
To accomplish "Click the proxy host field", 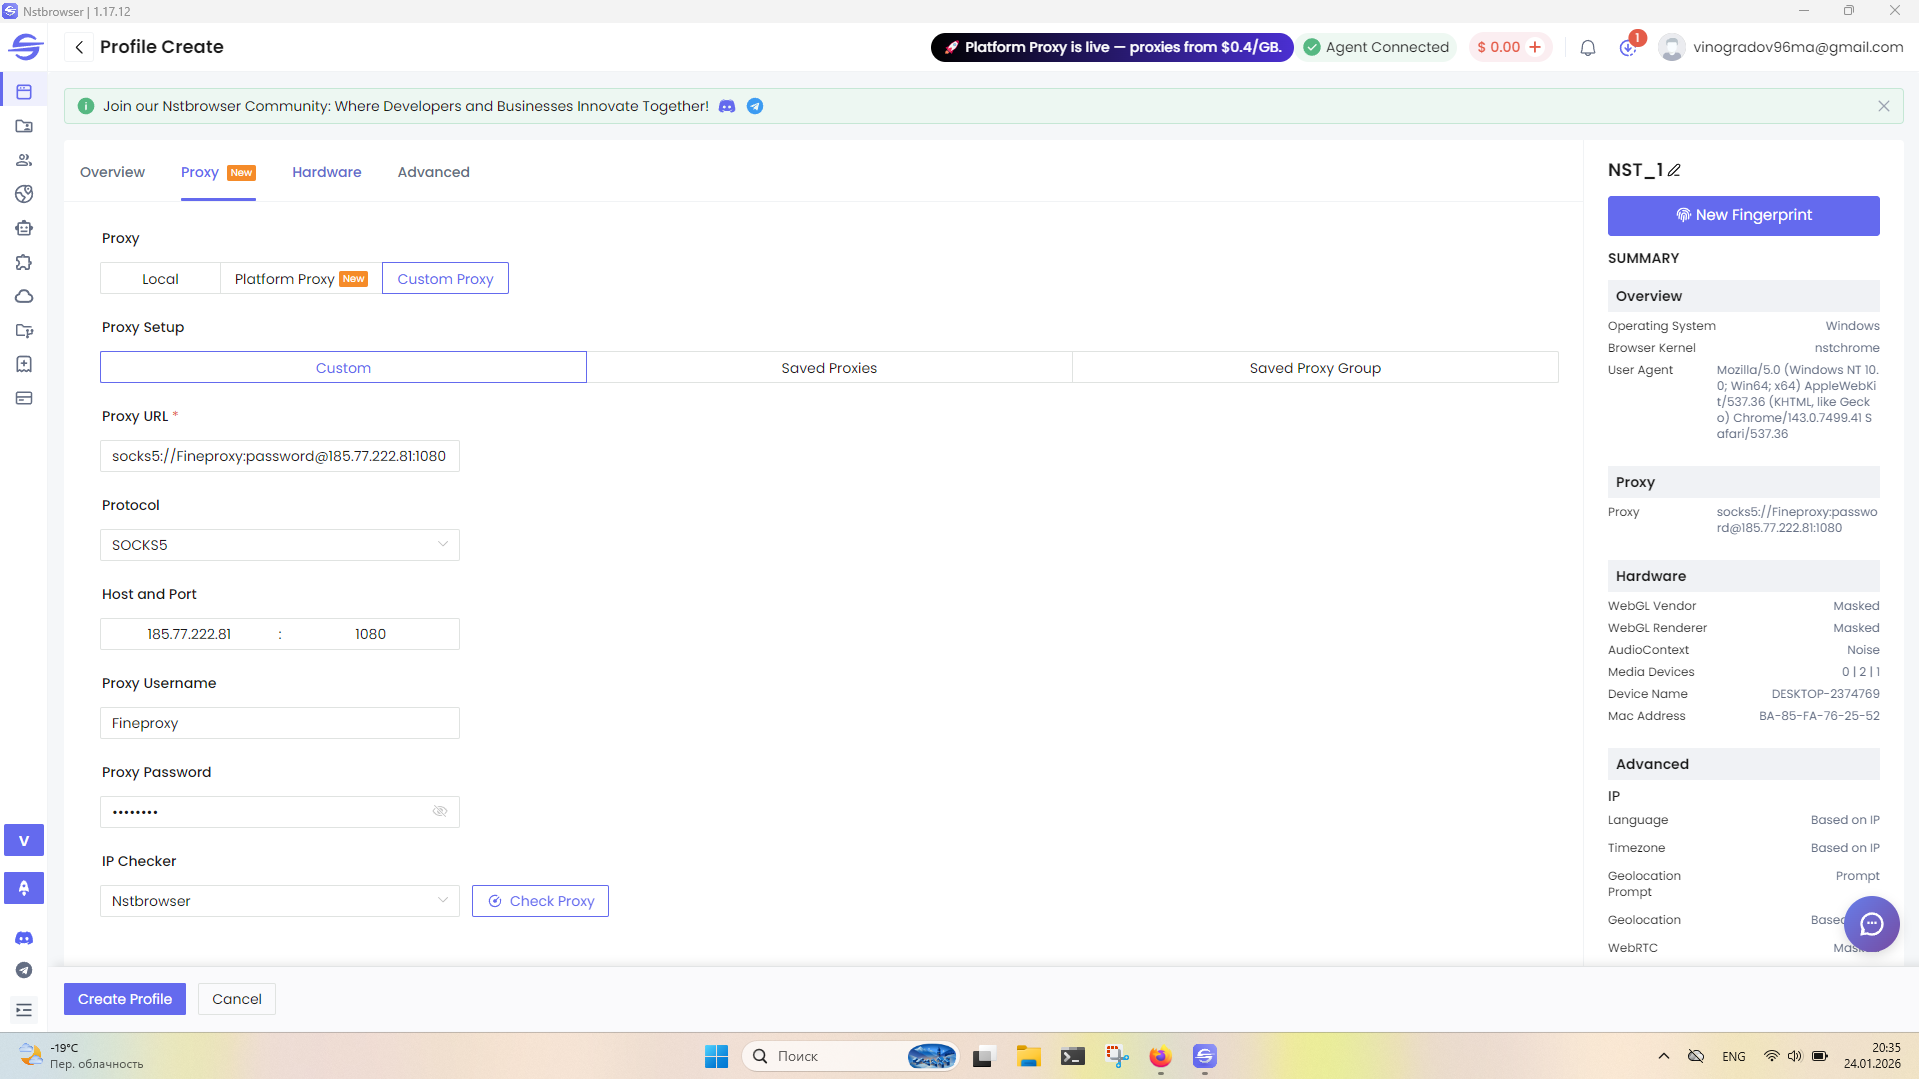I will [x=189, y=634].
